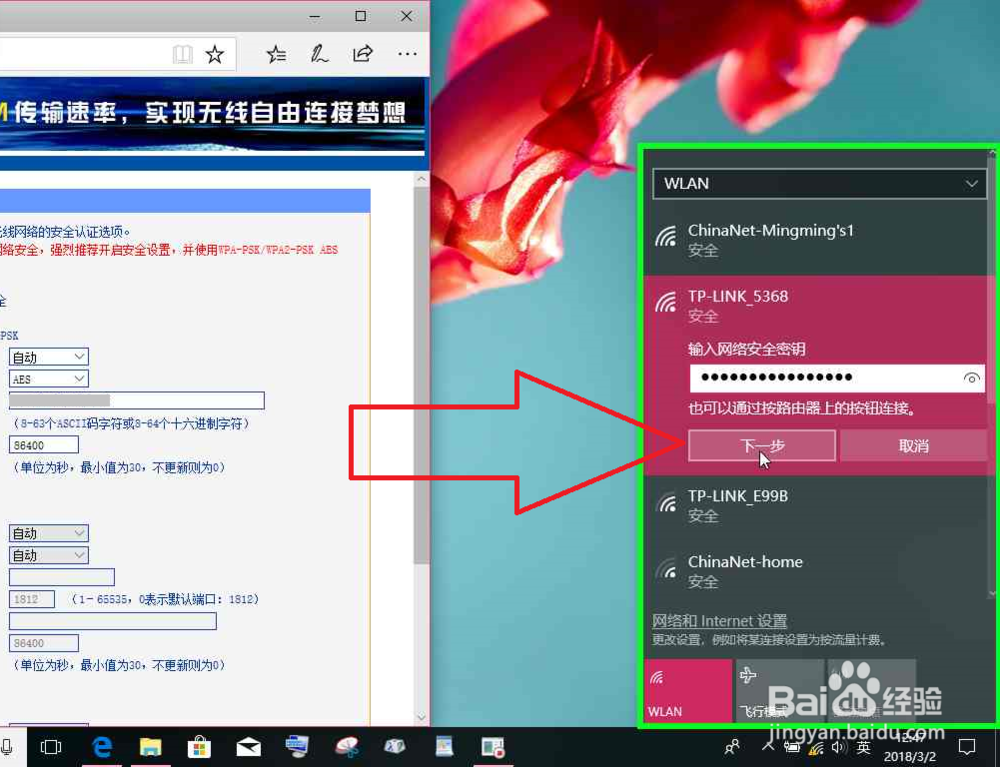Screen dimensions: 1000x767
Task: Collapse the WLAN panel using its chevron
Action: [x=971, y=183]
